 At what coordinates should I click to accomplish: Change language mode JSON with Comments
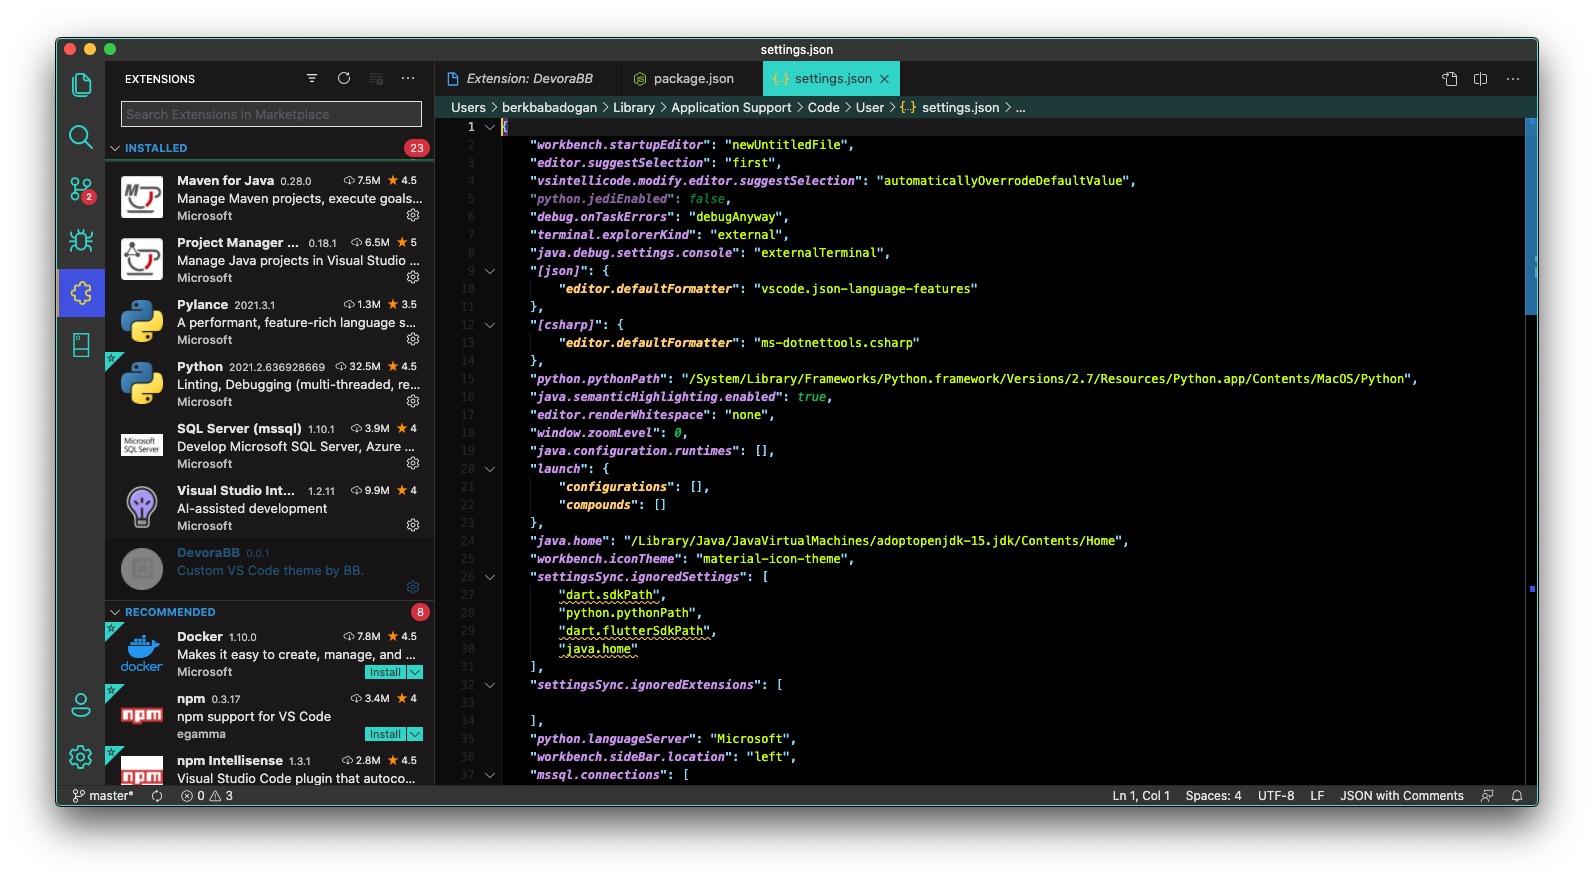(x=1402, y=796)
